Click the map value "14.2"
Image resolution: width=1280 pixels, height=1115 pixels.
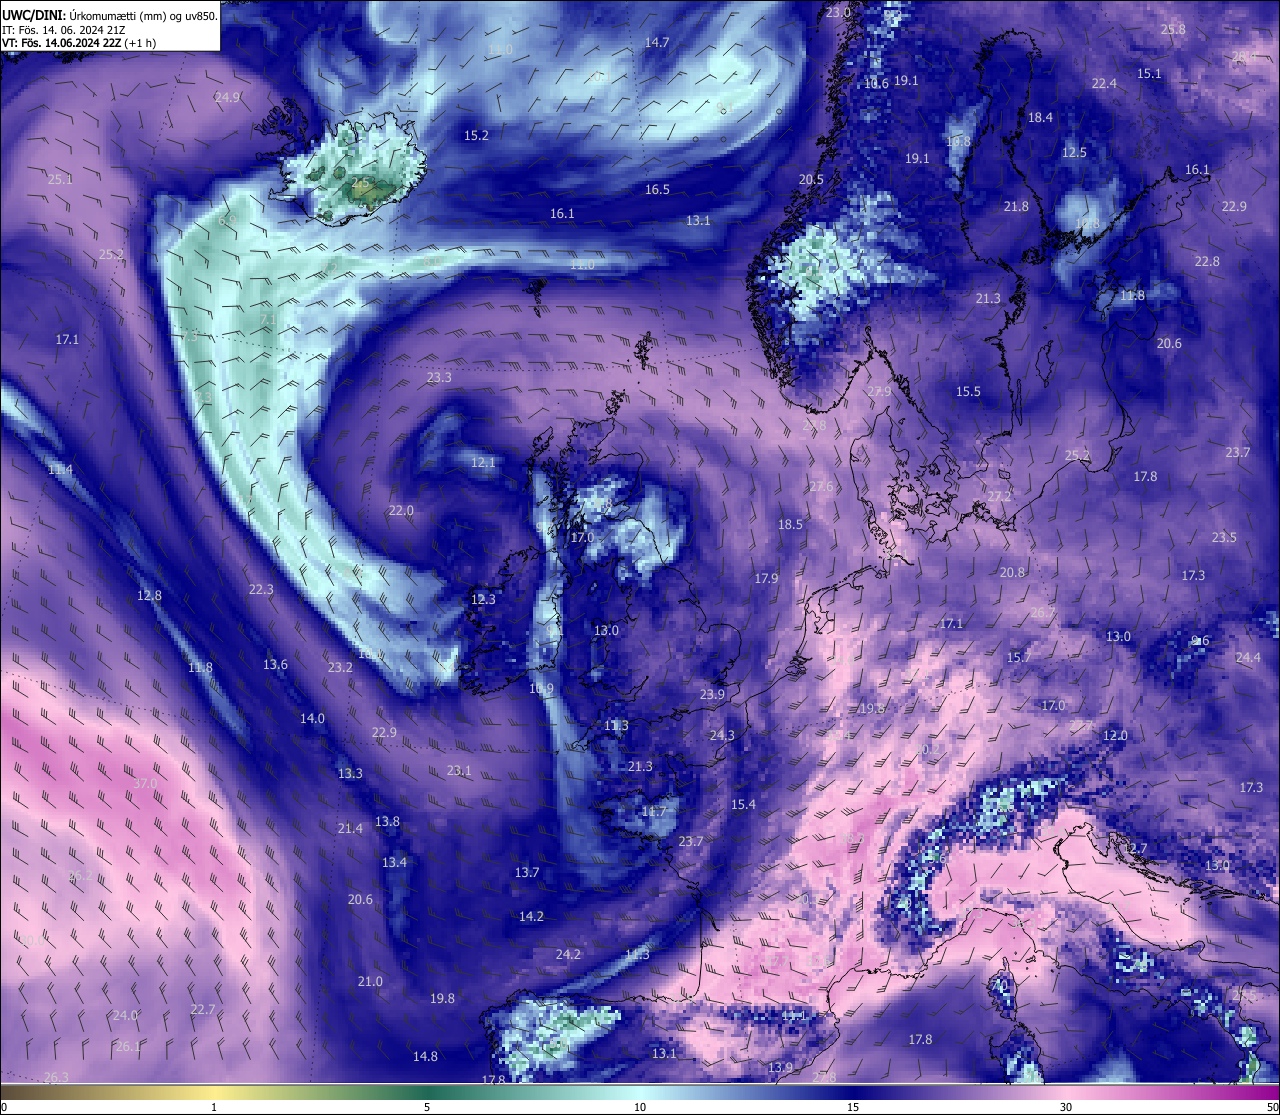click(x=531, y=916)
